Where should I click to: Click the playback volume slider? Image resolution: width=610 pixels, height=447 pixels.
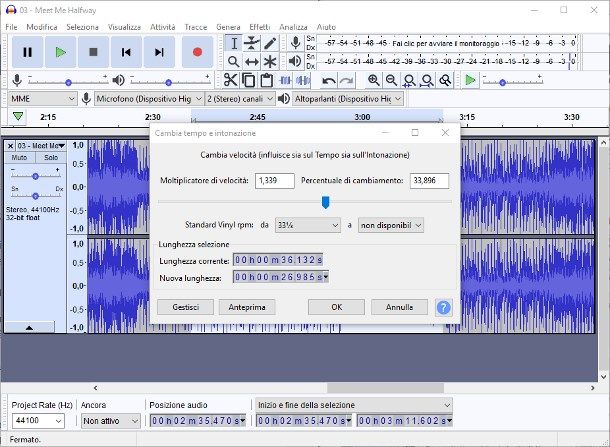pyautogui.click(x=168, y=82)
